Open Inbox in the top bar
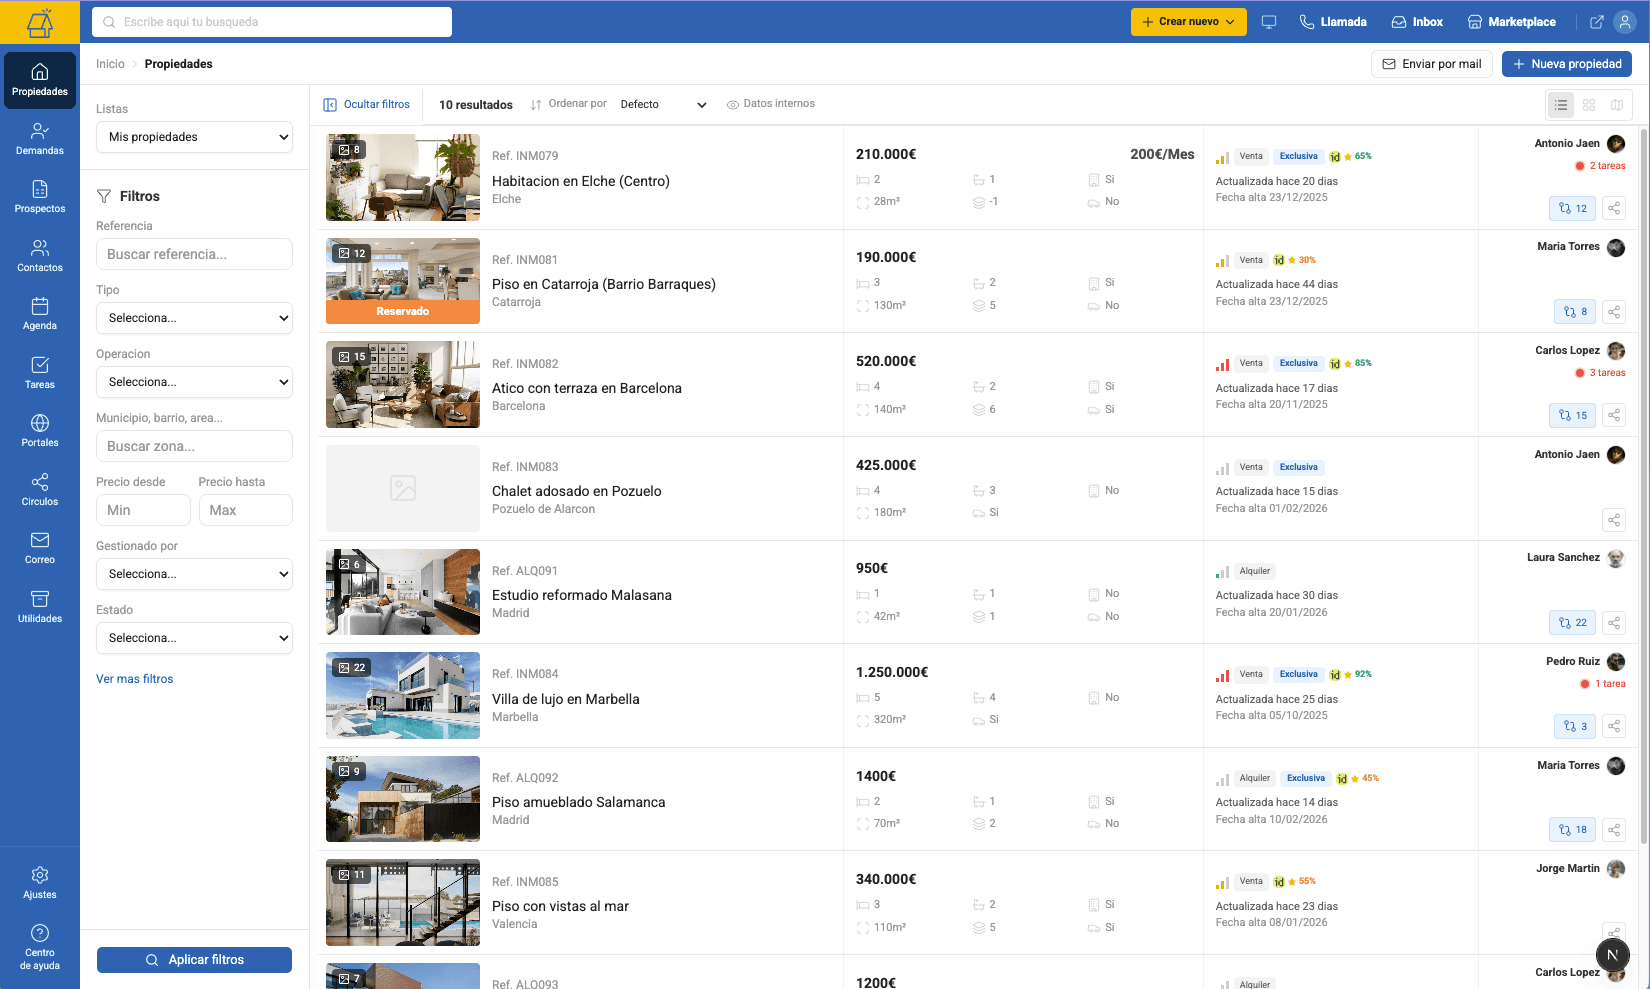Viewport: 1650px width, 989px height. coord(1417,22)
